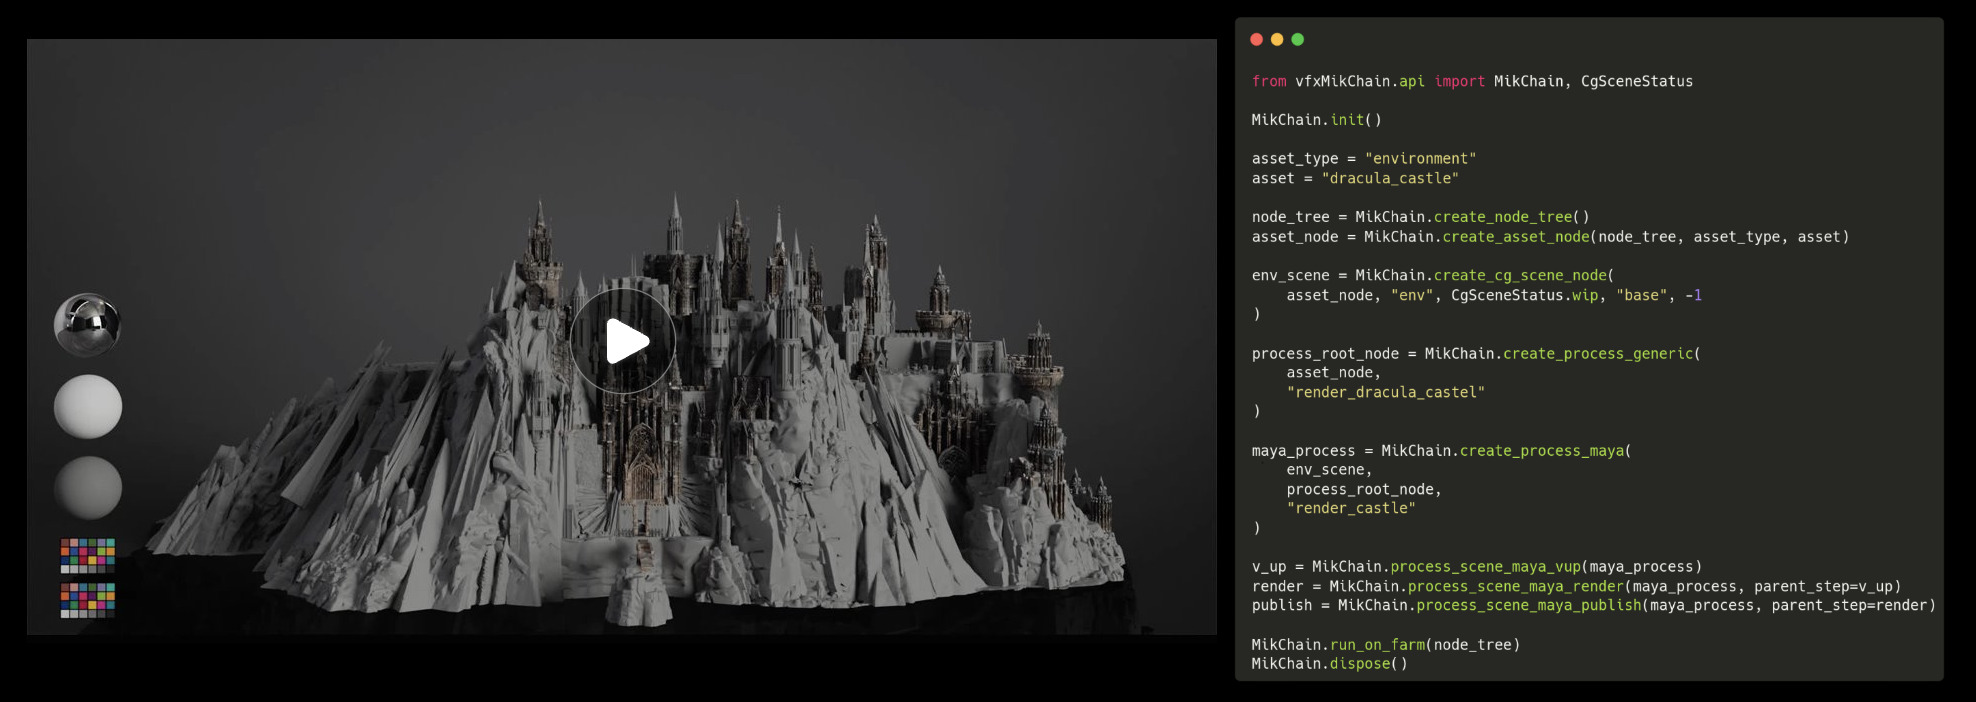Select the lower color checker chart

click(88, 600)
